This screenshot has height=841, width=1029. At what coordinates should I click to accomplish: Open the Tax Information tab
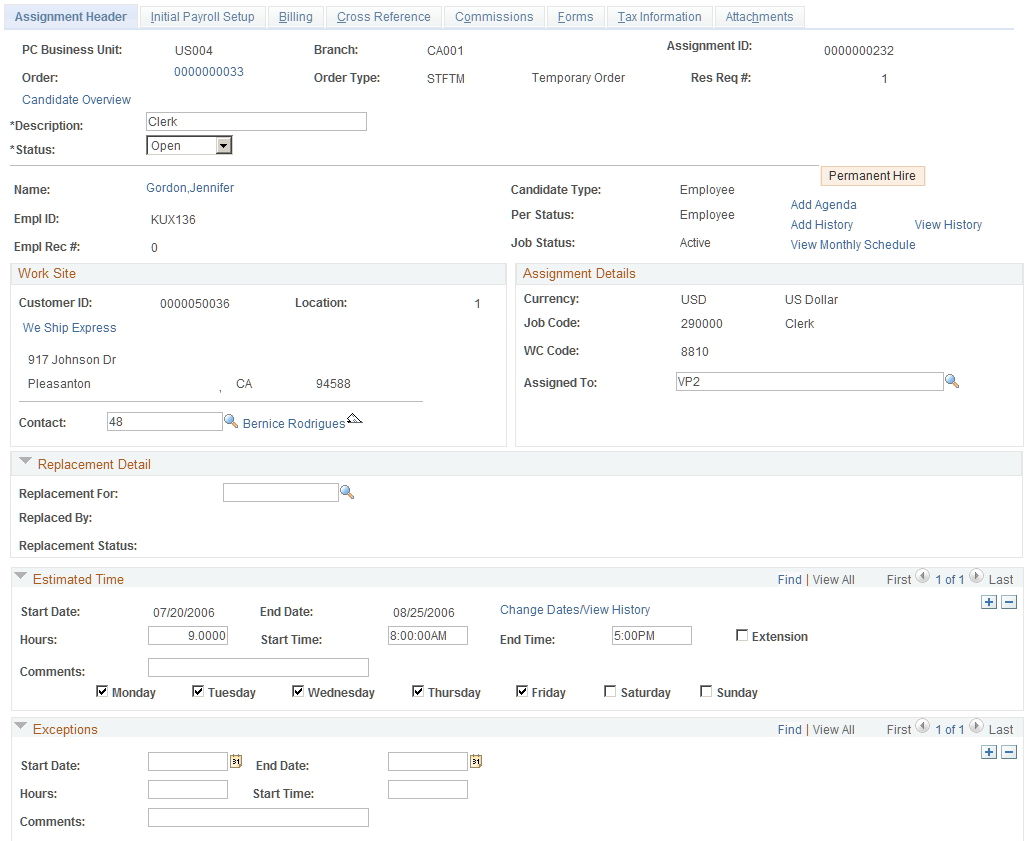(x=660, y=17)
